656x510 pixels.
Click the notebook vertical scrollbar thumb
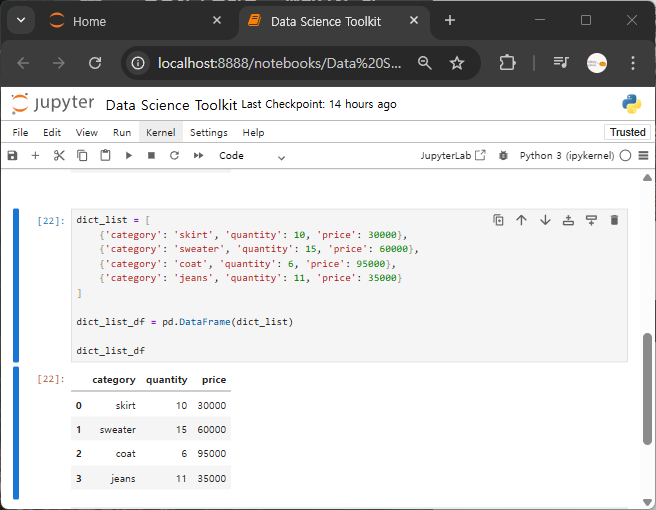click(647, 389)
